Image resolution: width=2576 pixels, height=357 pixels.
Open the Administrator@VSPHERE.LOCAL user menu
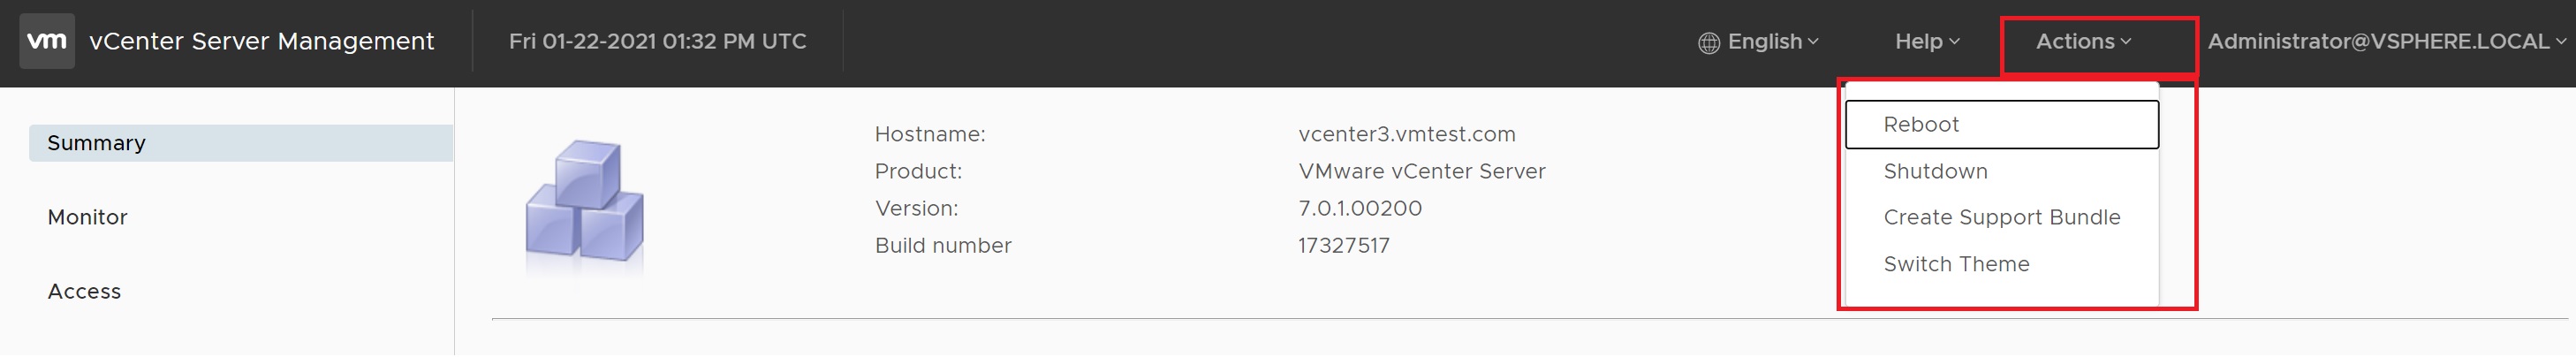[2386, 42]
